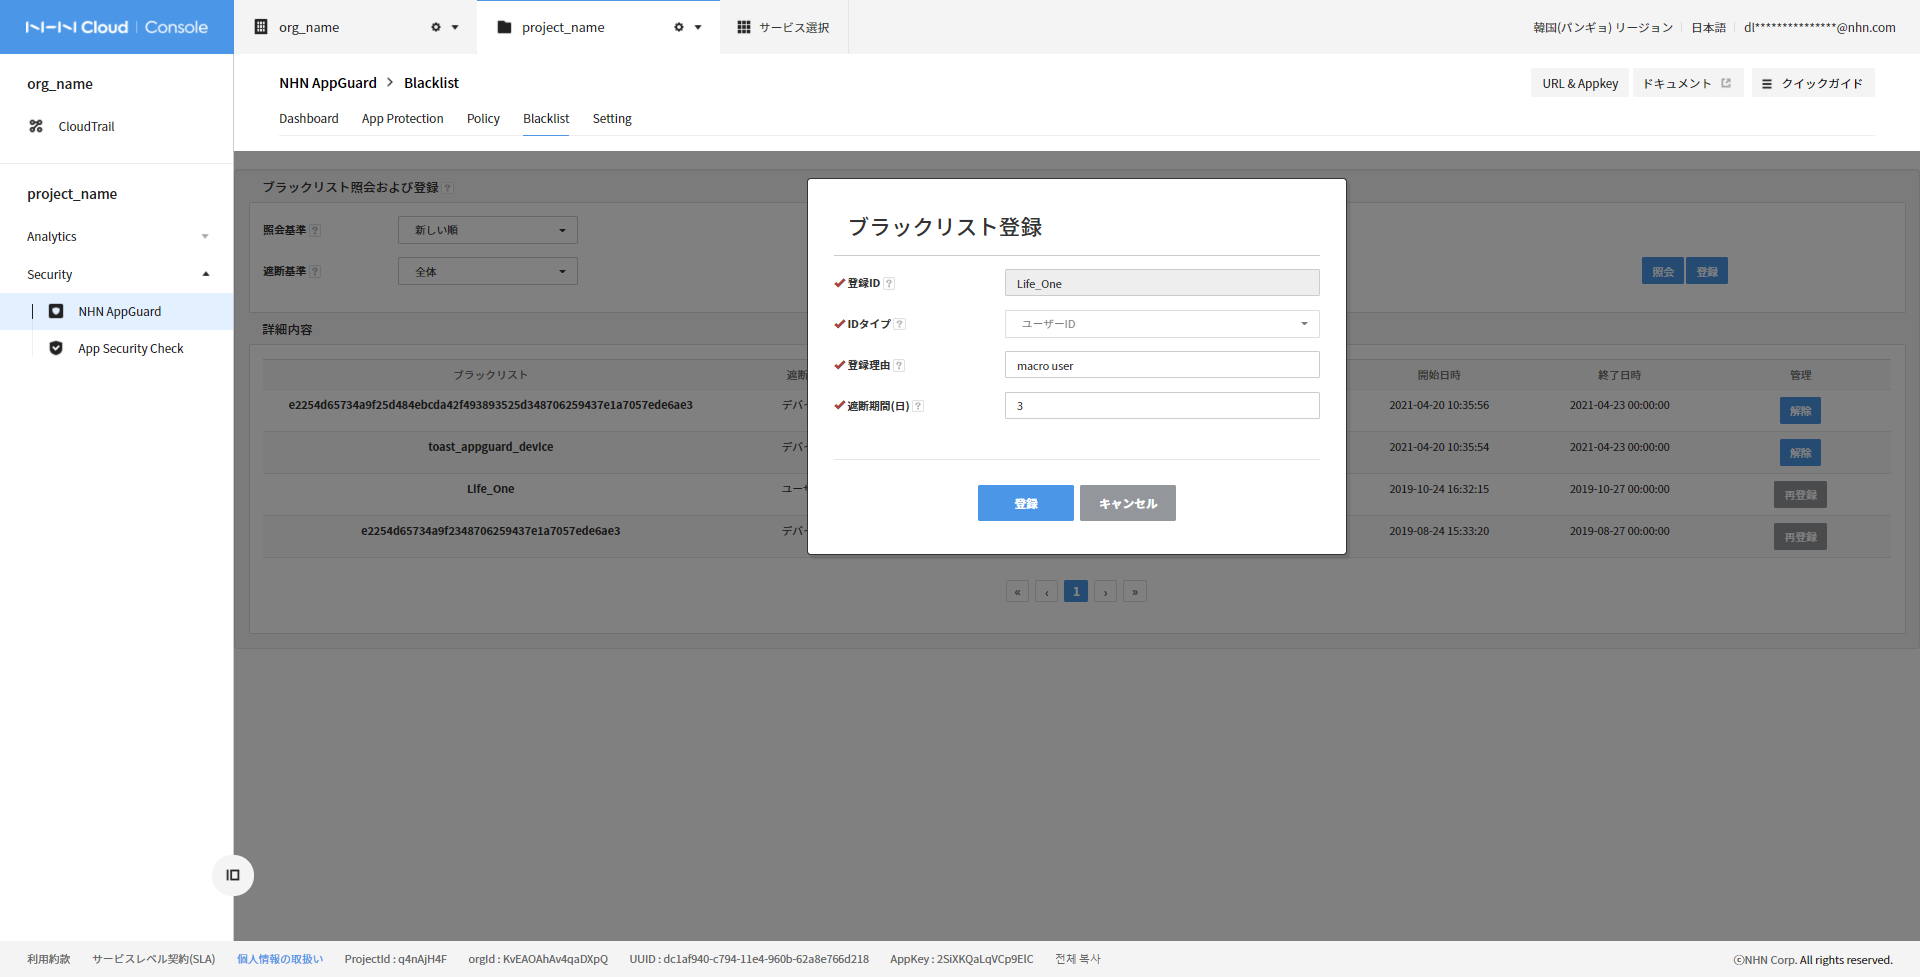Click the CloudTrail icon
1920x977 pixels.
pos(36,126)
